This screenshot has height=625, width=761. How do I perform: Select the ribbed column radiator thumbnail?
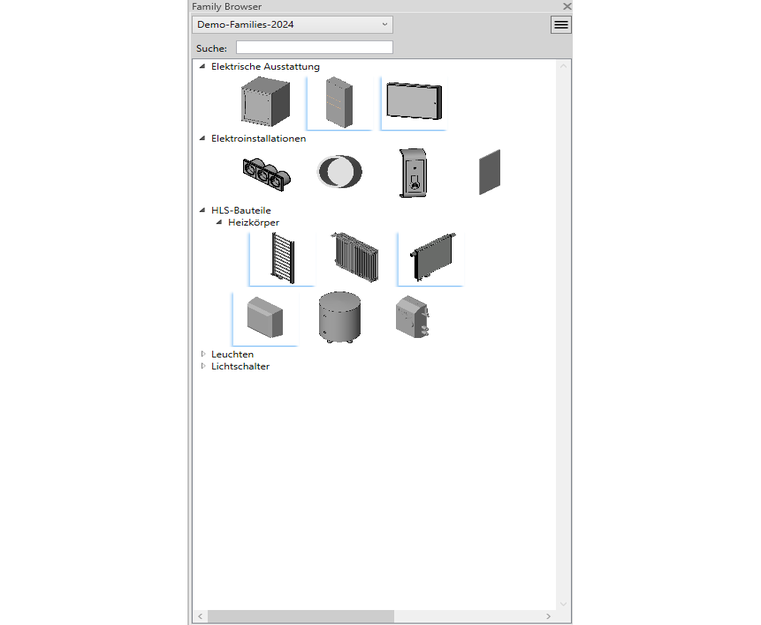tap(356, 257)
